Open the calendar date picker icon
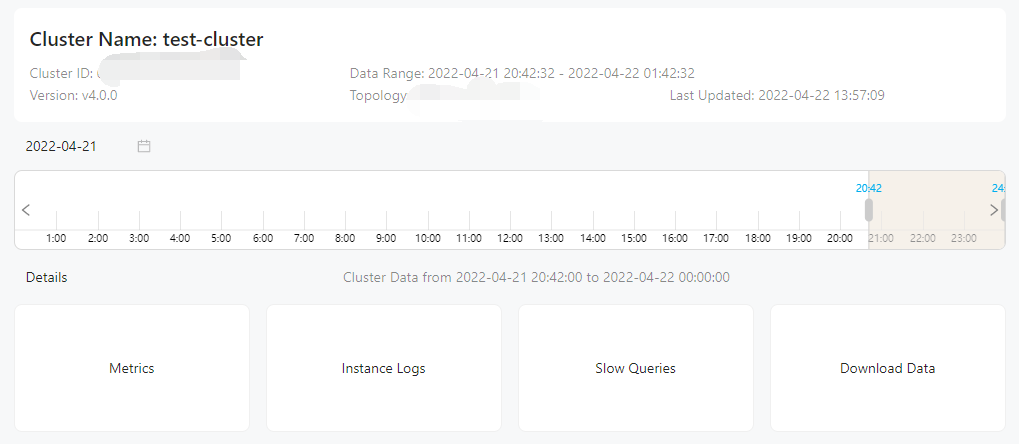Viewport: 1019px width, 444px height. tap(144, 146)
